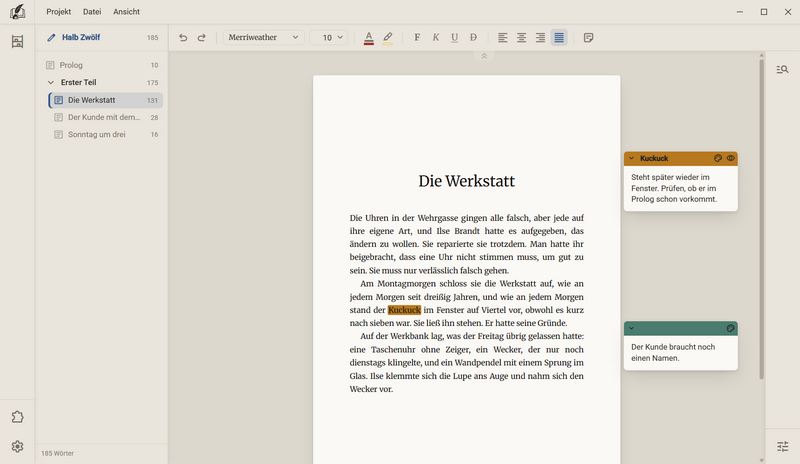Open the Der Kunde mit dem... scene
The image size is (800, 464).
tap(106, 117)
